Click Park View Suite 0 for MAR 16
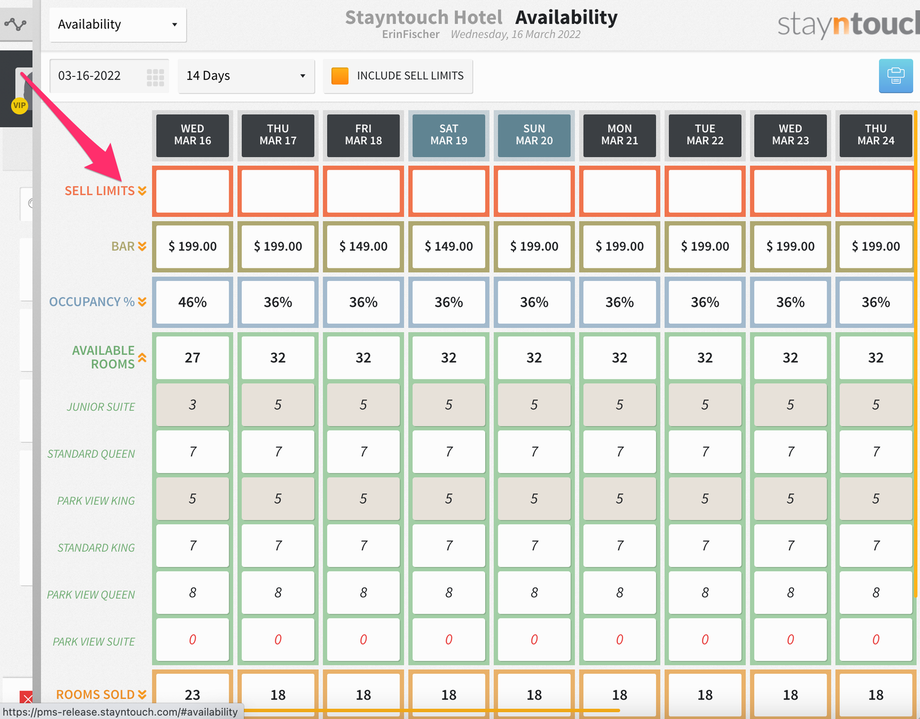Image resolution: width=920 pixels, height=719 pixels. [192, 640]
